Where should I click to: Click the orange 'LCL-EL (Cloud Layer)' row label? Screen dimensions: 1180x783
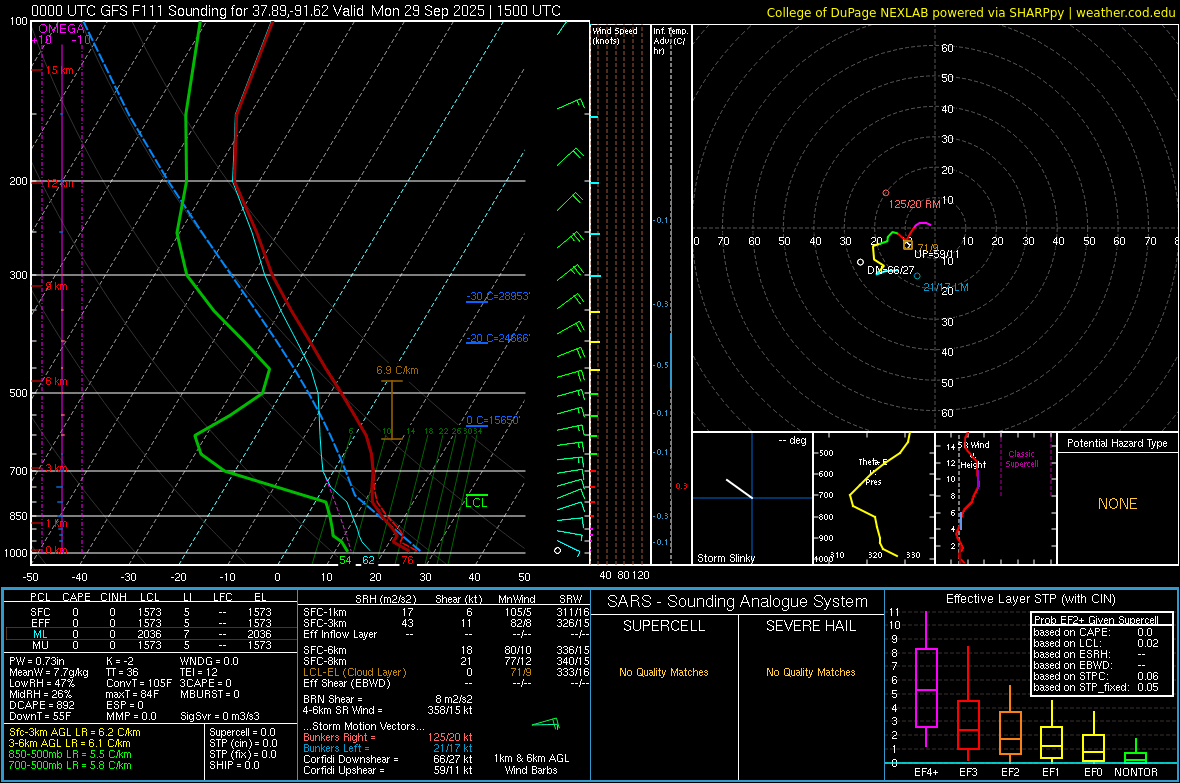[354, 672]
